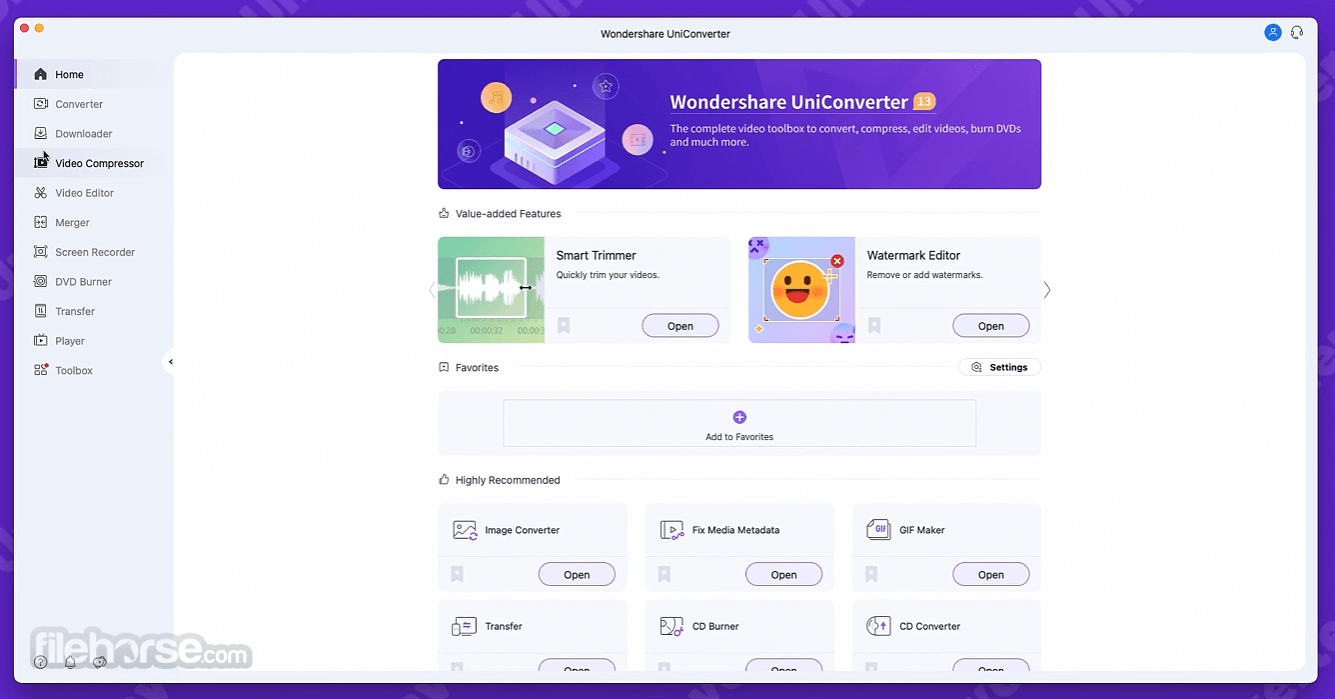This screenshot has width=1335, height=699.
Task: Click the Home icon in sidebar
Action: point(40,74)
